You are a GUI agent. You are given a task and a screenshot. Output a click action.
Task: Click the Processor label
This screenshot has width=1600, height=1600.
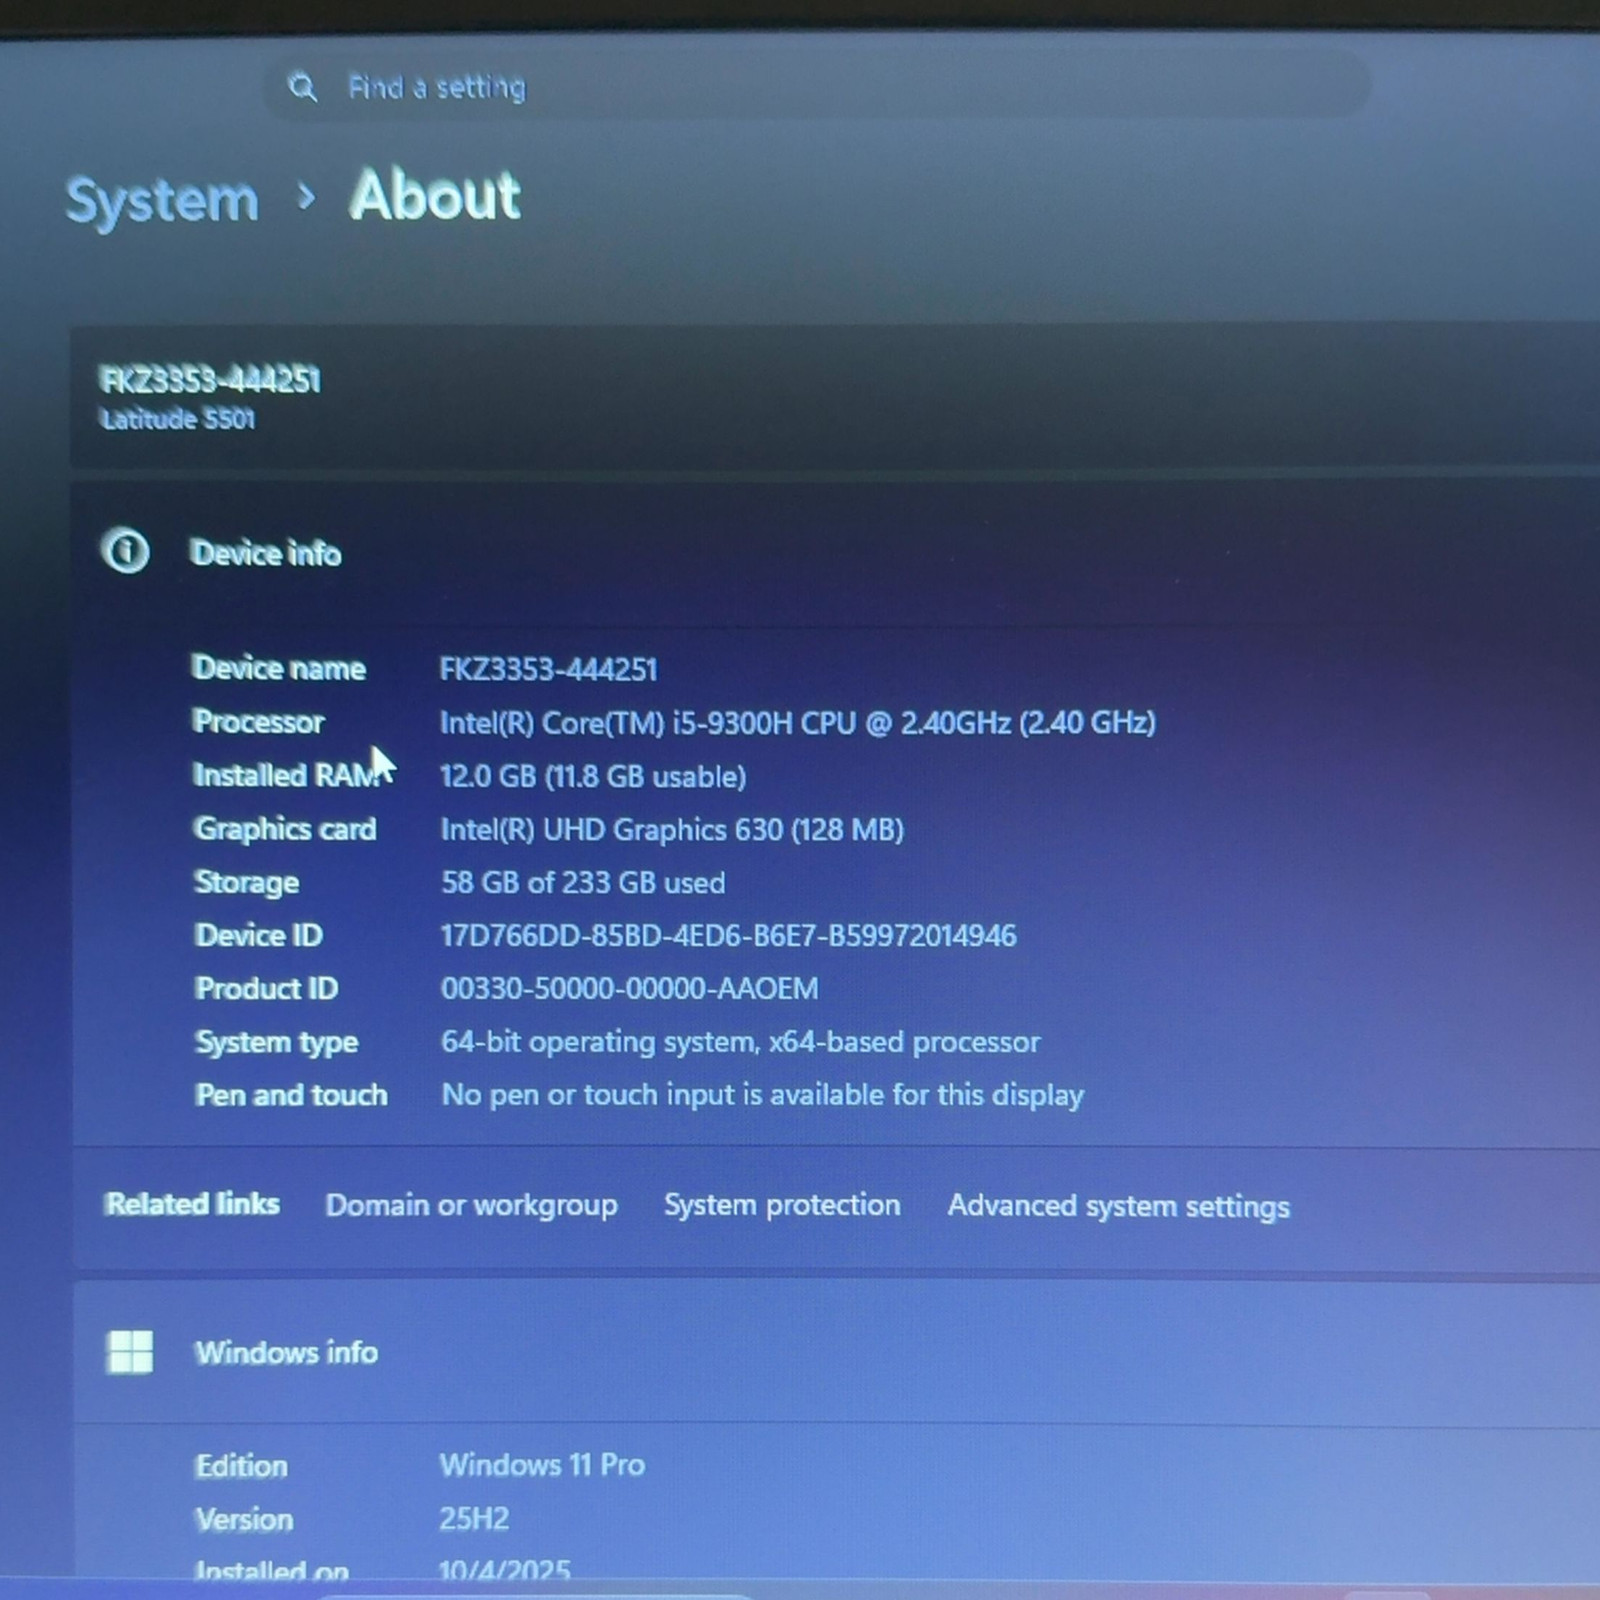258,721
